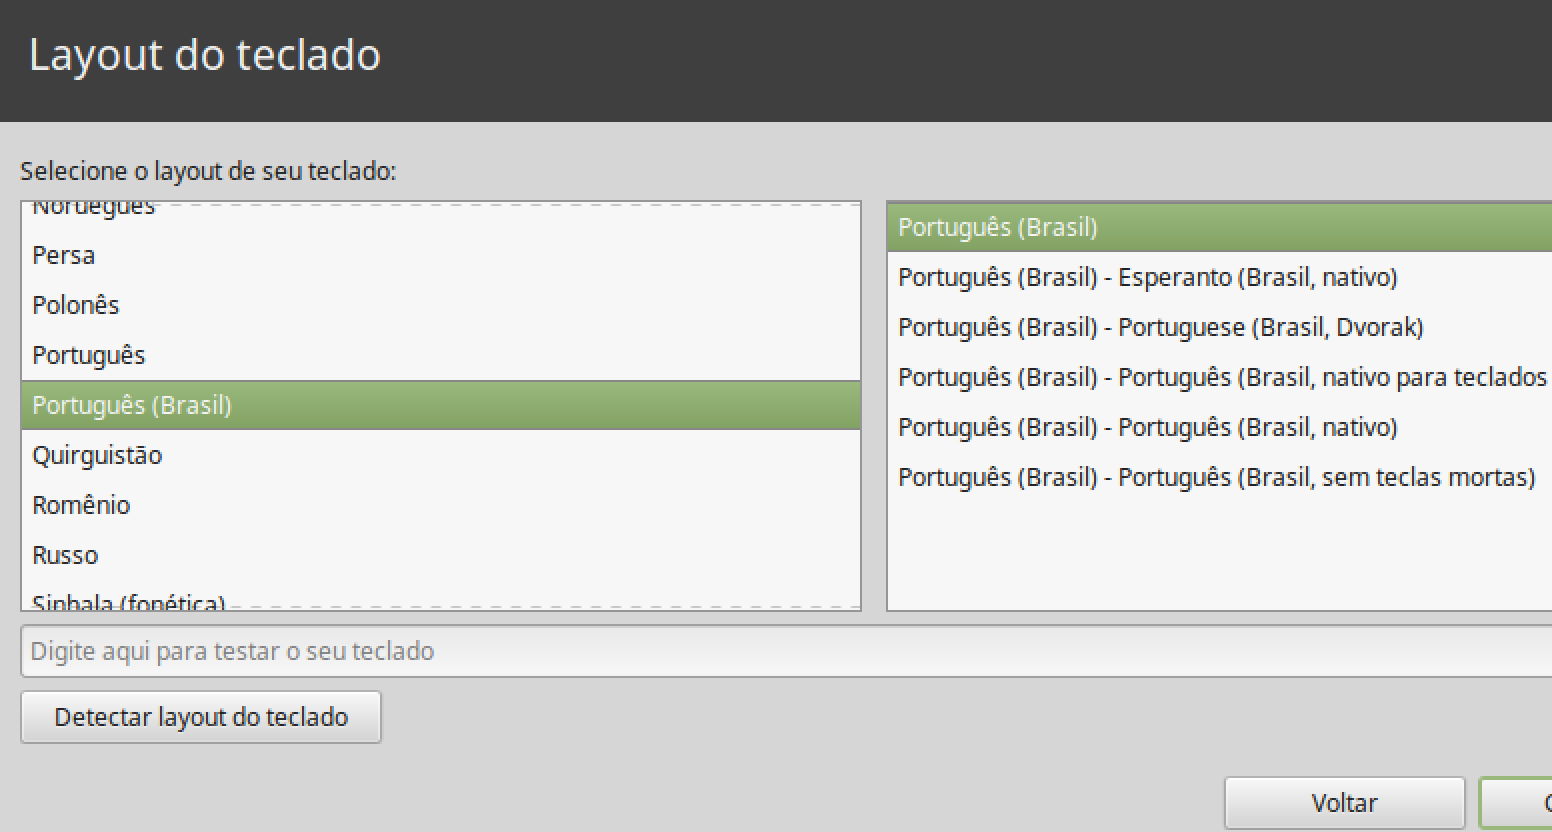The width and height of the screenshot is (1552, 832).
Task: Pick Quirguistão from the layout list
Action: tap(97, 455)
